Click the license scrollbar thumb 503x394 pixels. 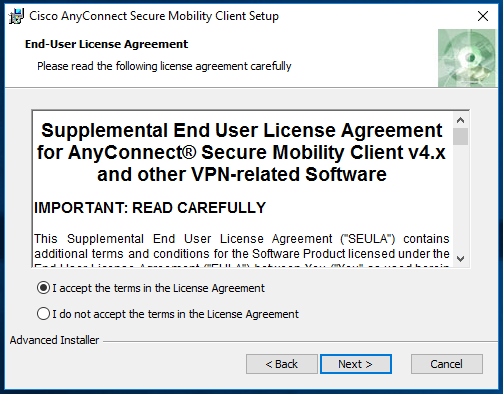[x=460, y=136]
